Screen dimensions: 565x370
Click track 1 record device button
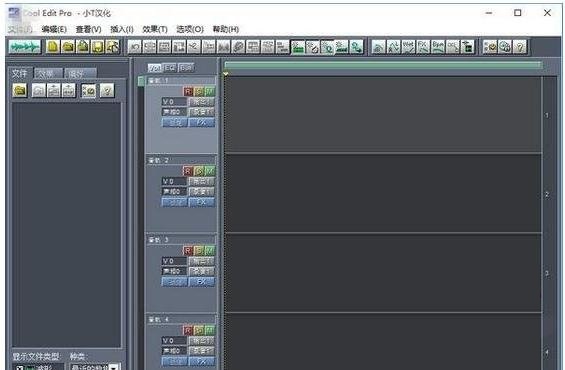[x=202, y=112]
